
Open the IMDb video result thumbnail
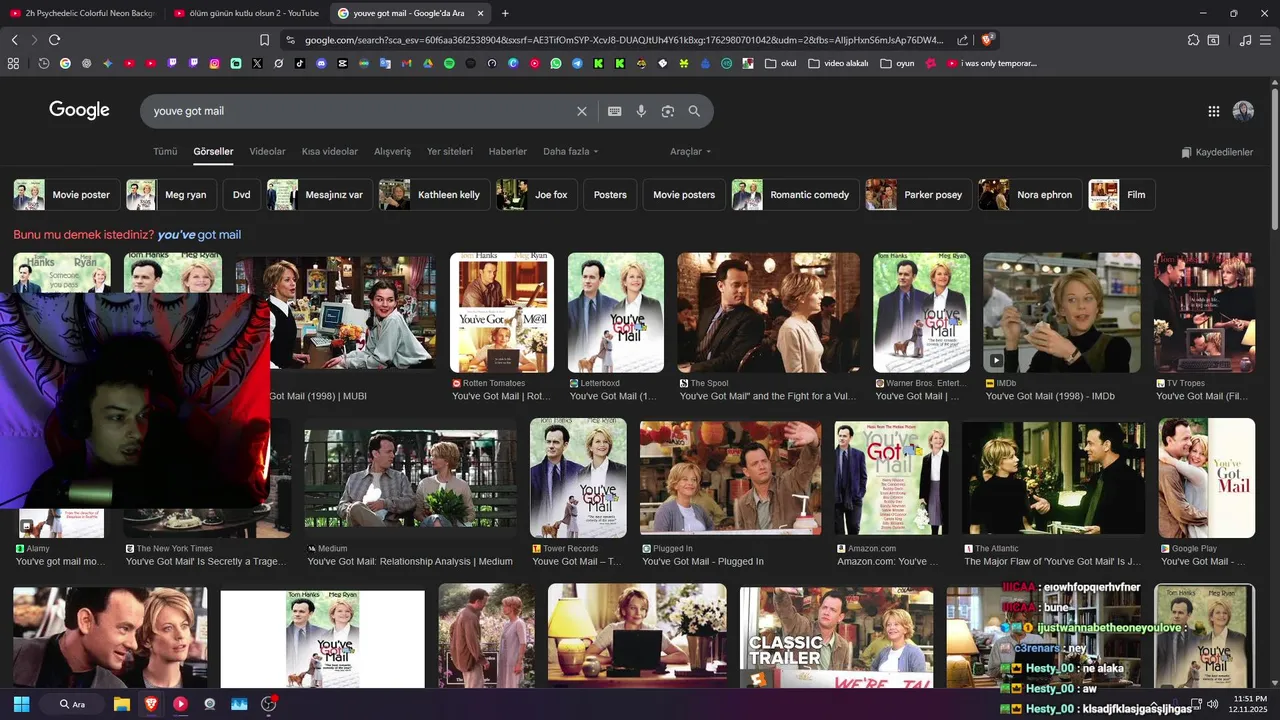1062,312
